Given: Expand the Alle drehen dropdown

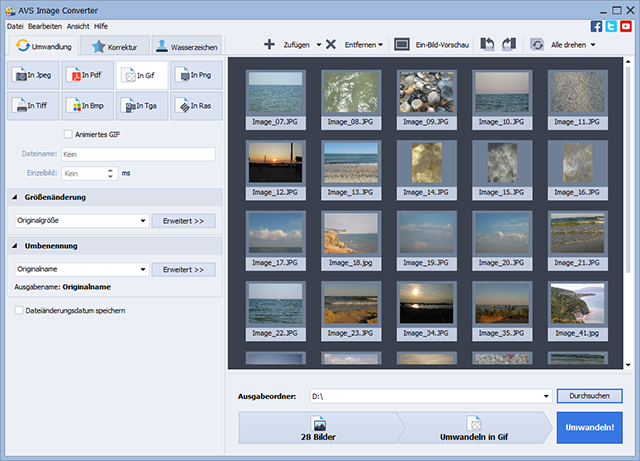Looking at the screenshot, I should pyautogui.click(x=593, y=45).
